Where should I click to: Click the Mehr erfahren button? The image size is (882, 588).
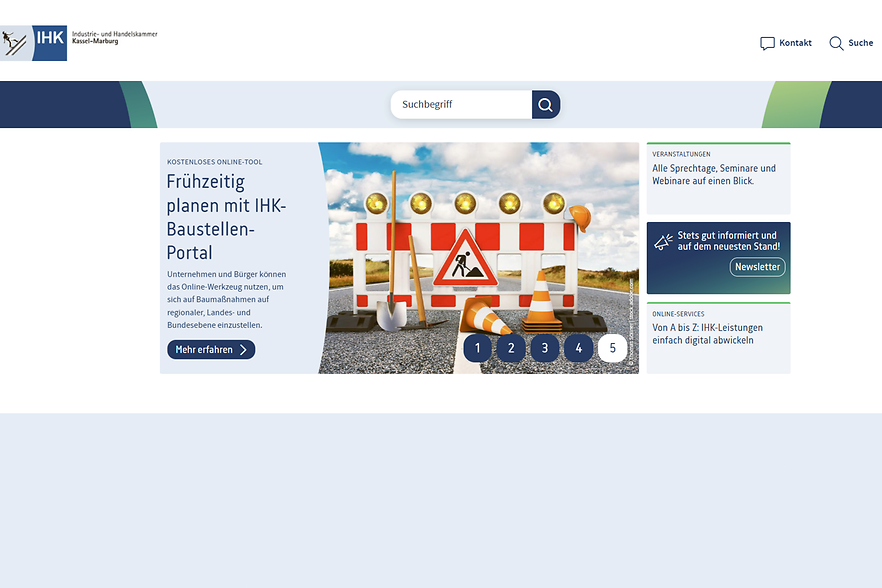(211, 350)
